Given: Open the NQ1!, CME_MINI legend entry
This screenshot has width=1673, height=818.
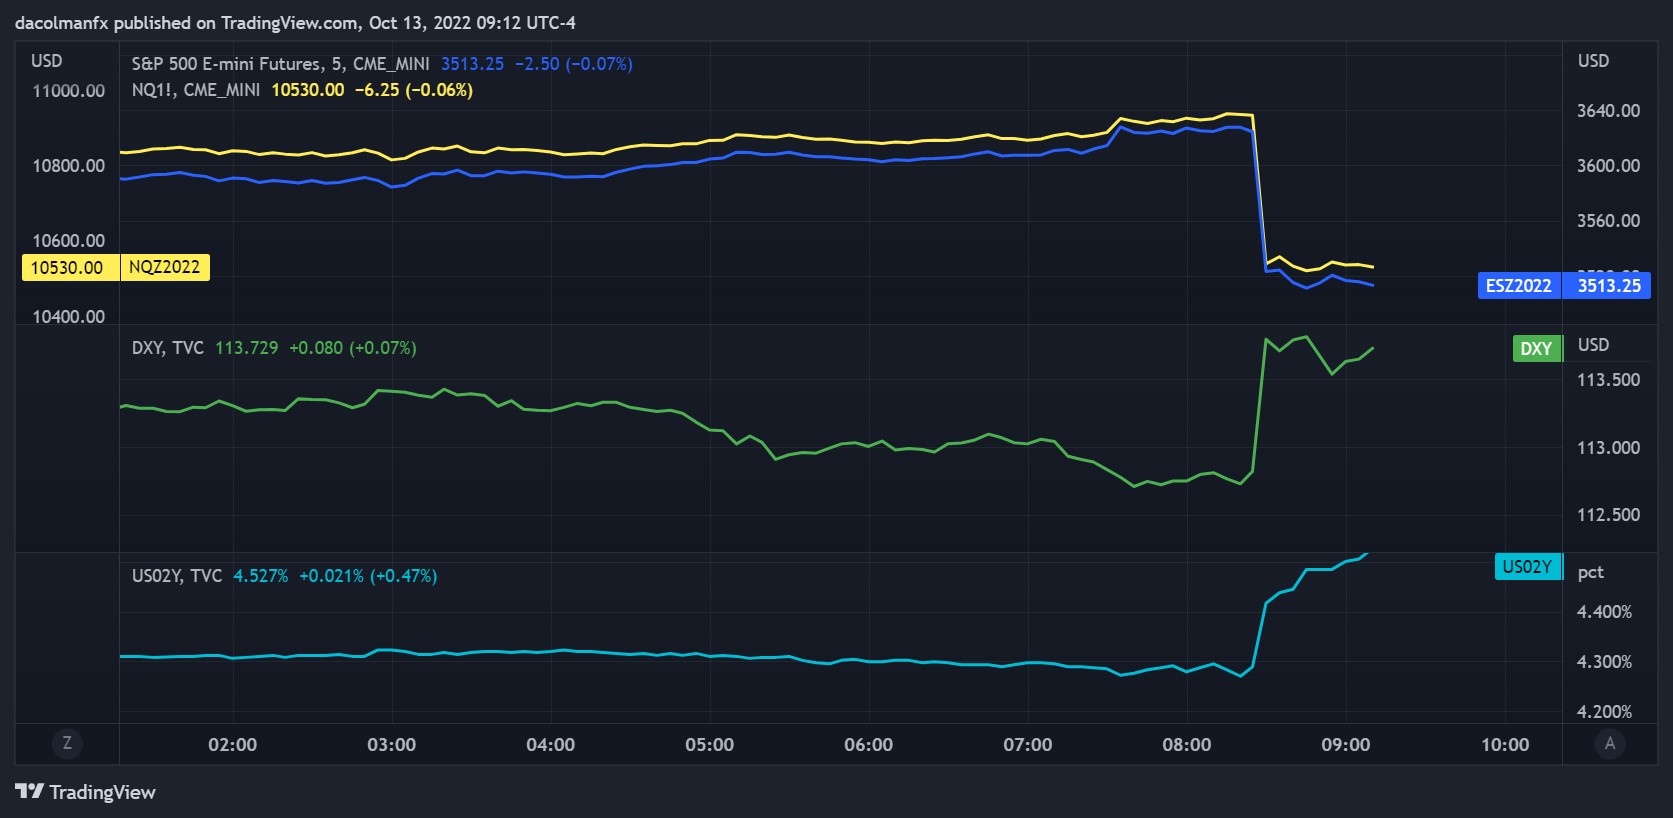Looking at the screenshot, I should pos(196,90).
